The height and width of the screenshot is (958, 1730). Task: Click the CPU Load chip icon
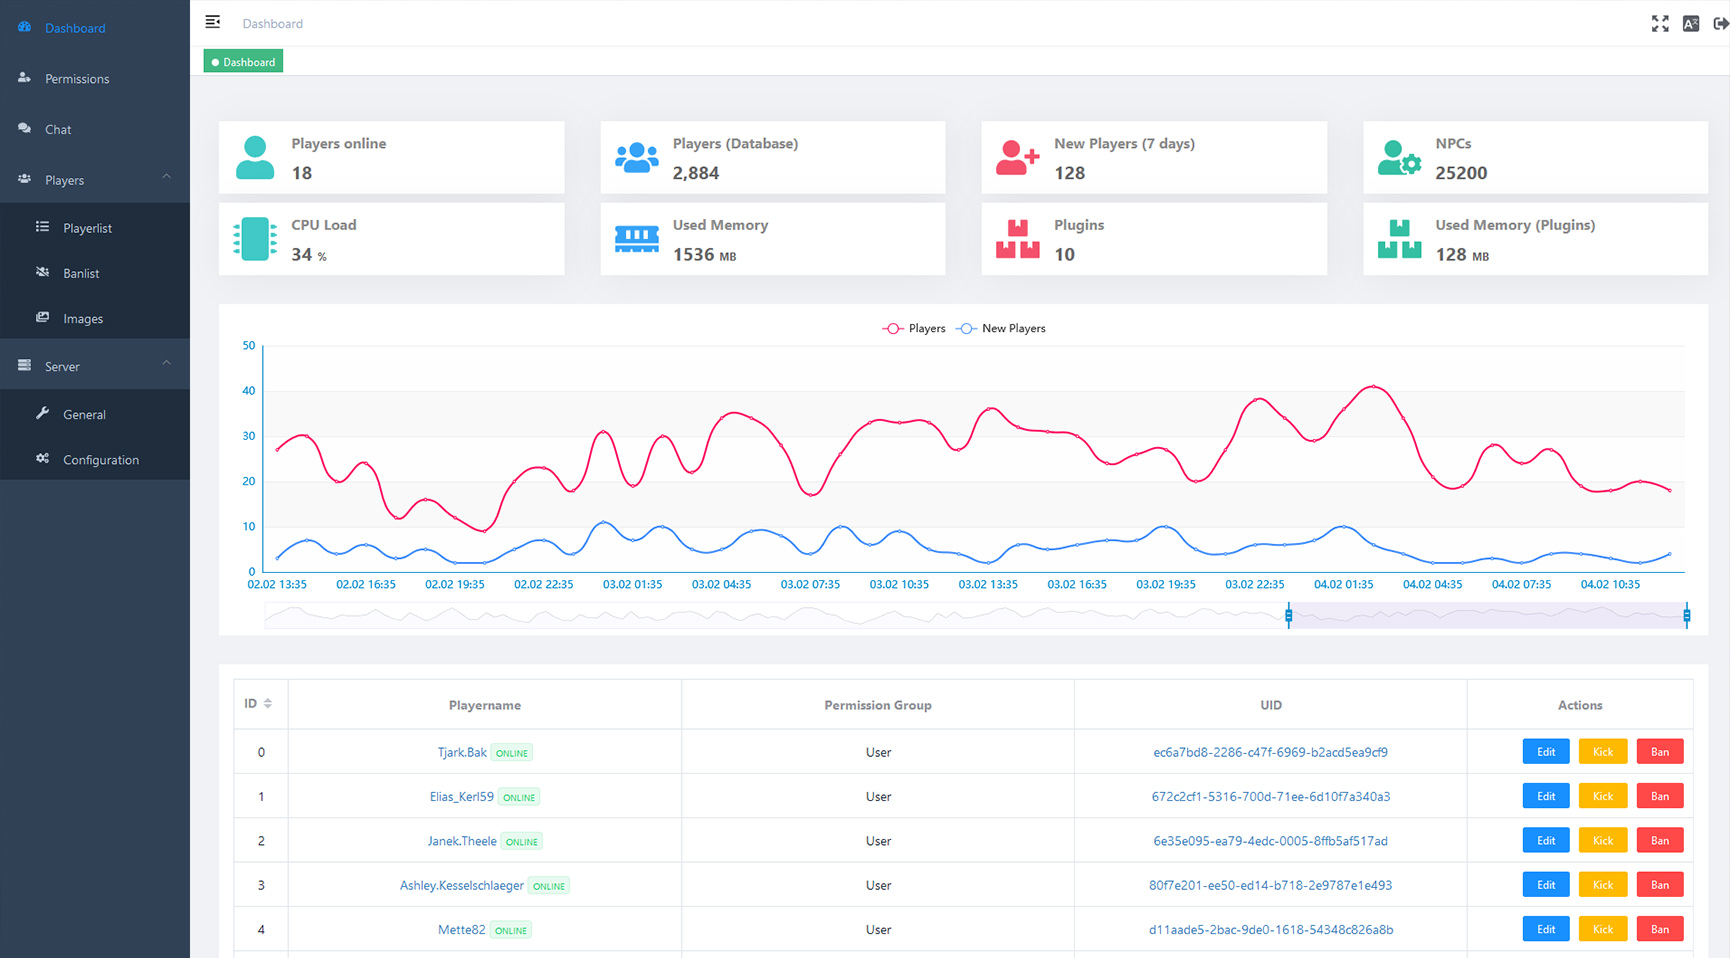[x=255, y=240]
